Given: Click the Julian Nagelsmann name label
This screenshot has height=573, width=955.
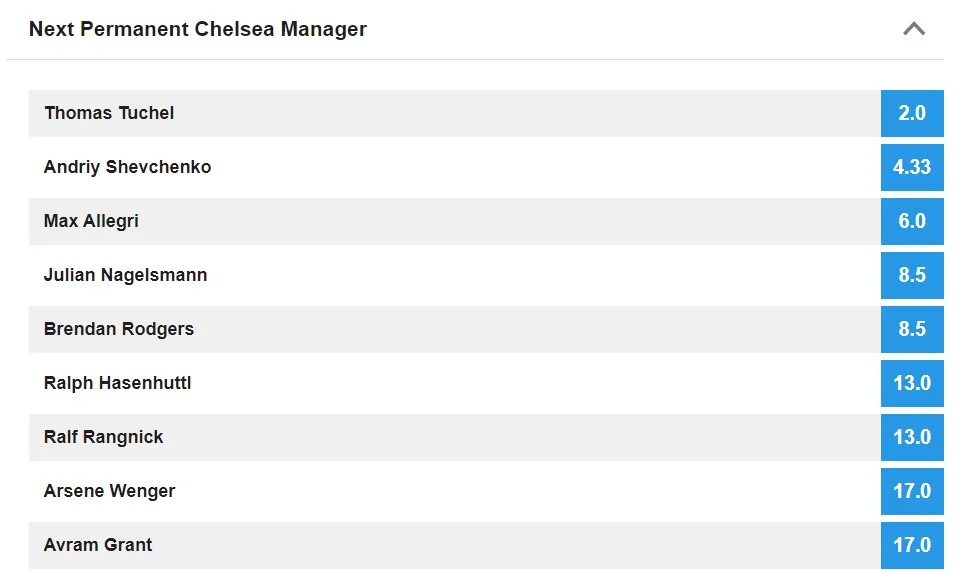Looking at the screenshot, I should point(125,275).
